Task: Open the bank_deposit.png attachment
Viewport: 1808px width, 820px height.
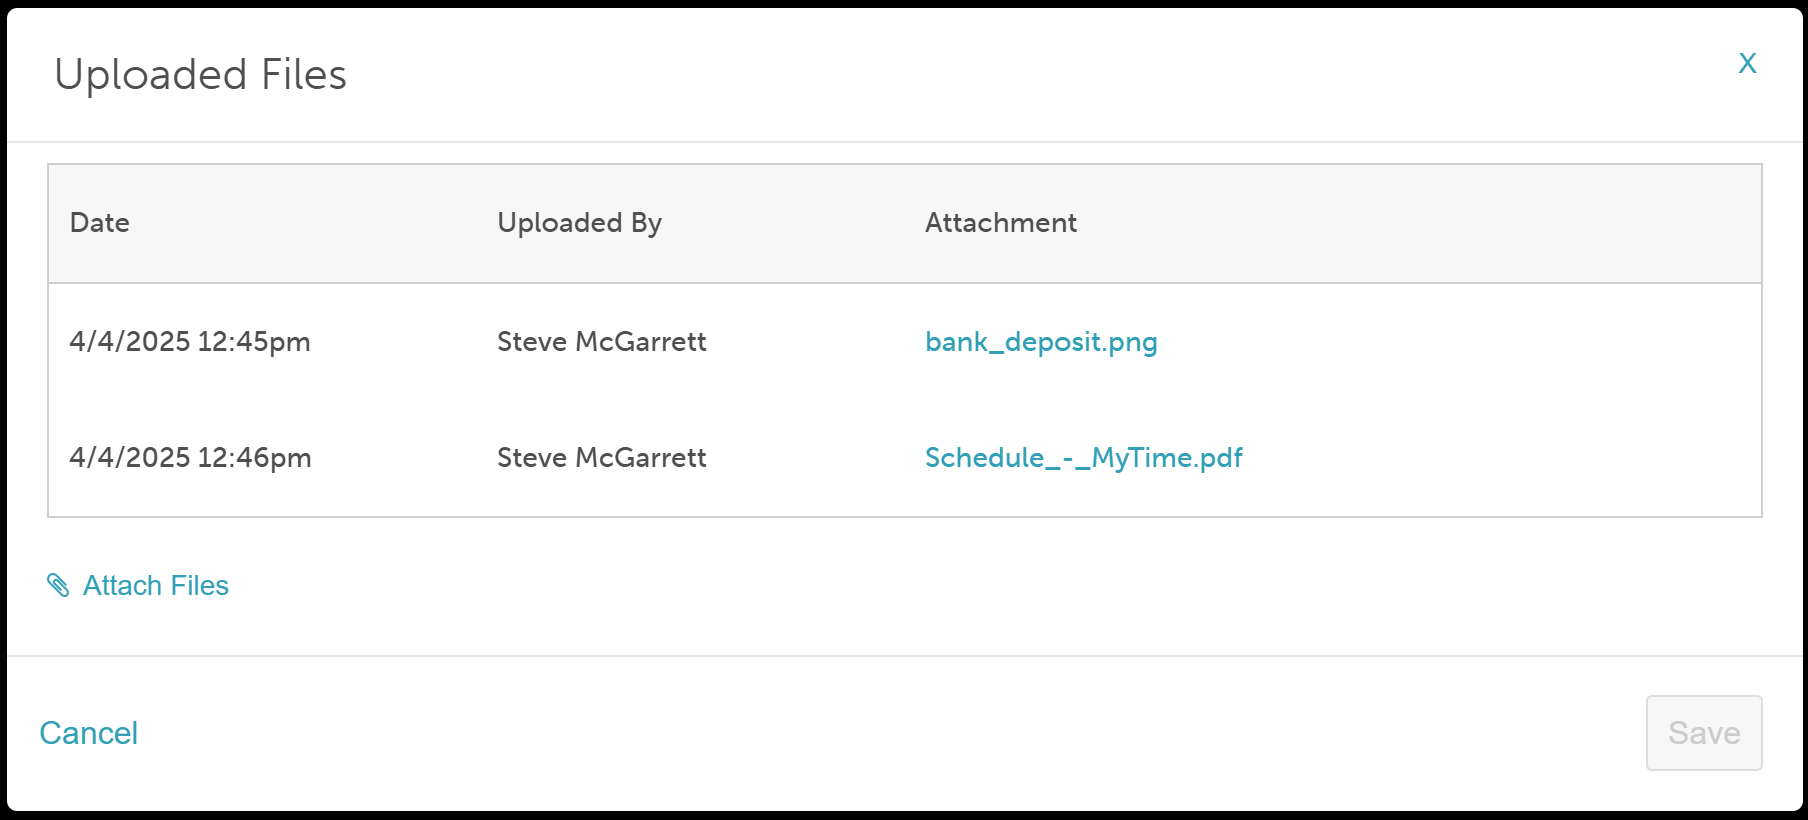Action: (1041, 342)
